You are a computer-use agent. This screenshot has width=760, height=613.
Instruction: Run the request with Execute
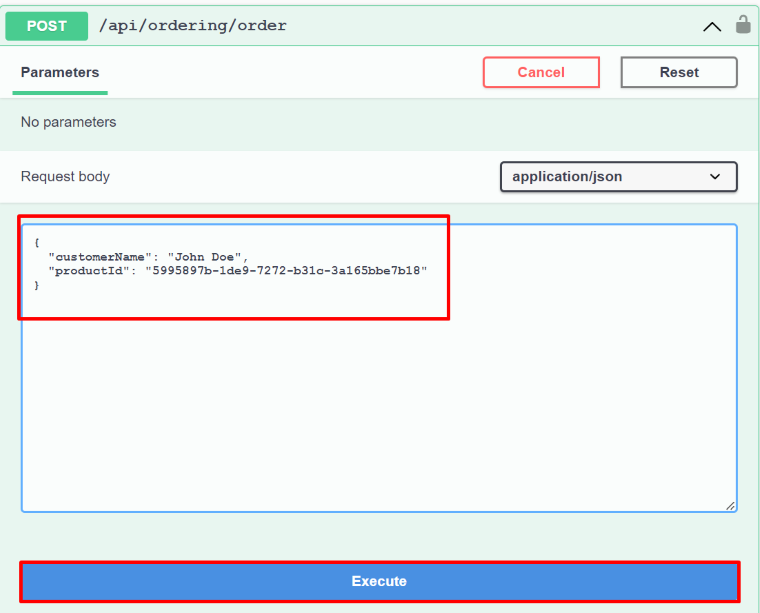[x=379, y=581]
